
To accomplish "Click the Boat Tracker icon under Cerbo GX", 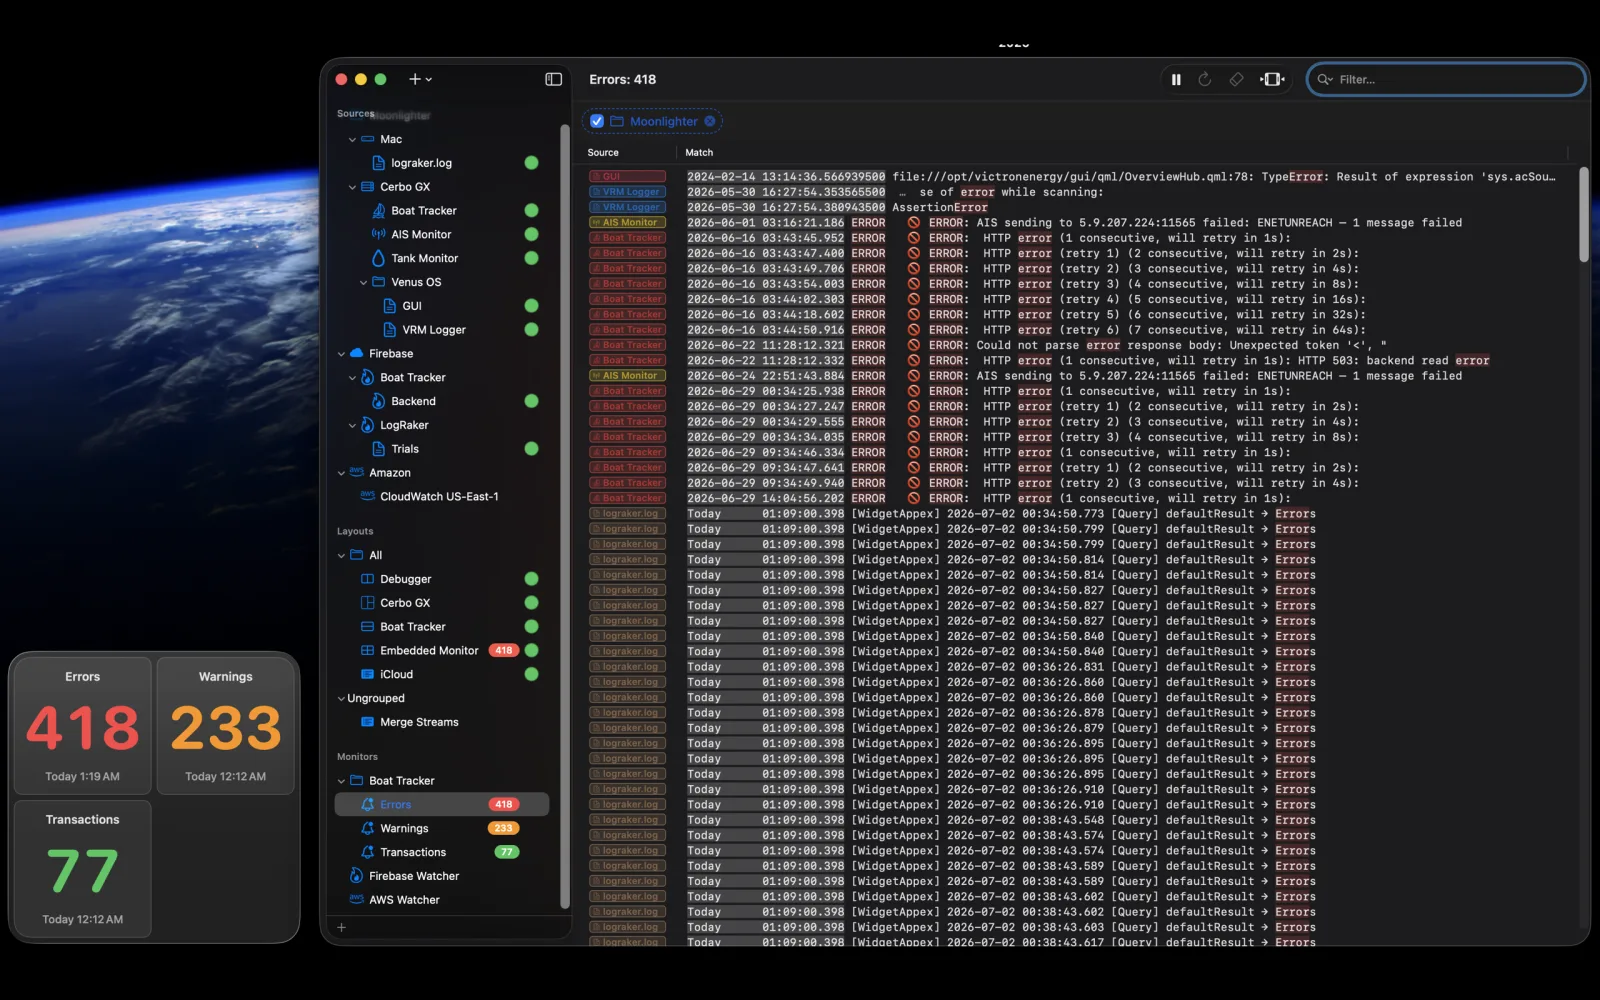I will click(378, 211).
